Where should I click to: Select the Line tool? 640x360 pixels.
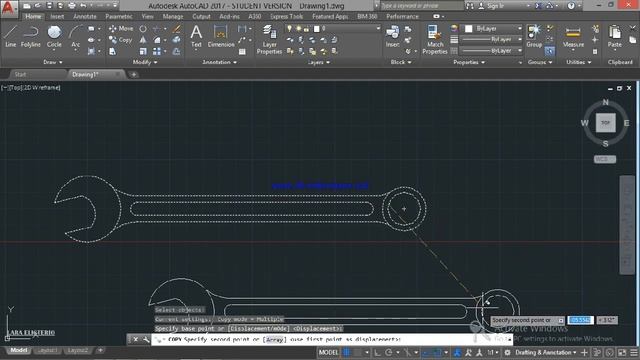click(x=10, y=36)
